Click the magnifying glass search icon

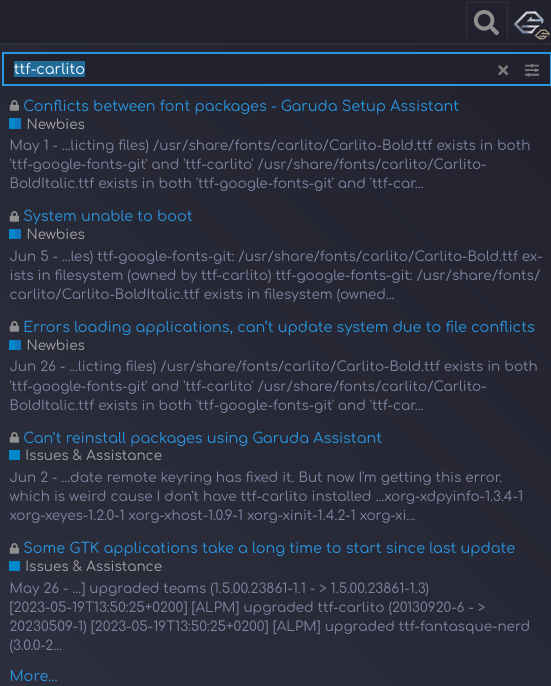pos(486,23)
